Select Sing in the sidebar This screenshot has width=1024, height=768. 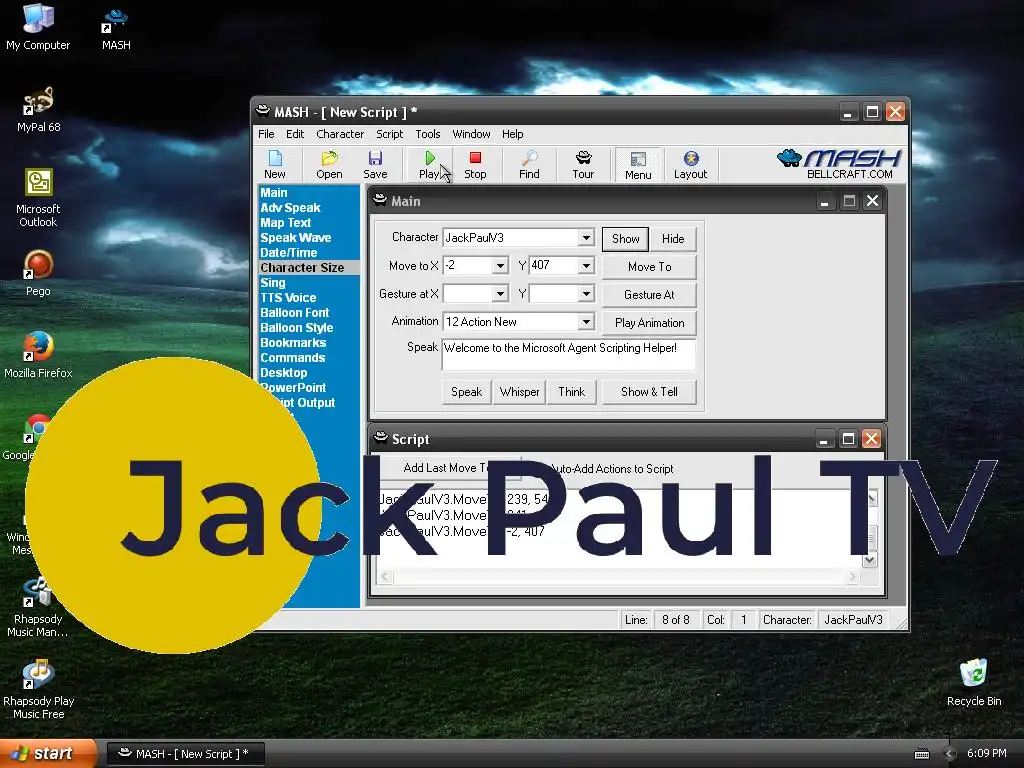coord(272,283)
